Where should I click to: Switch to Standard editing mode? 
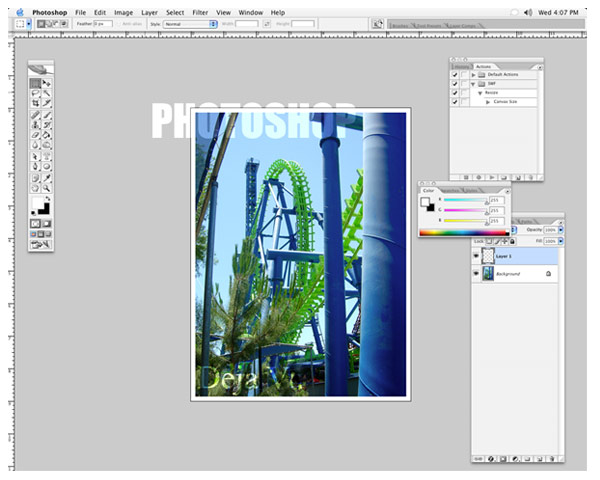(35, 224)
